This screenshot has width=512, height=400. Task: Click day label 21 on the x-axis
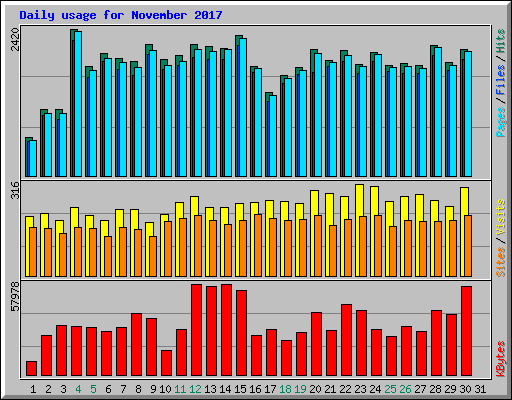(330, 389)
